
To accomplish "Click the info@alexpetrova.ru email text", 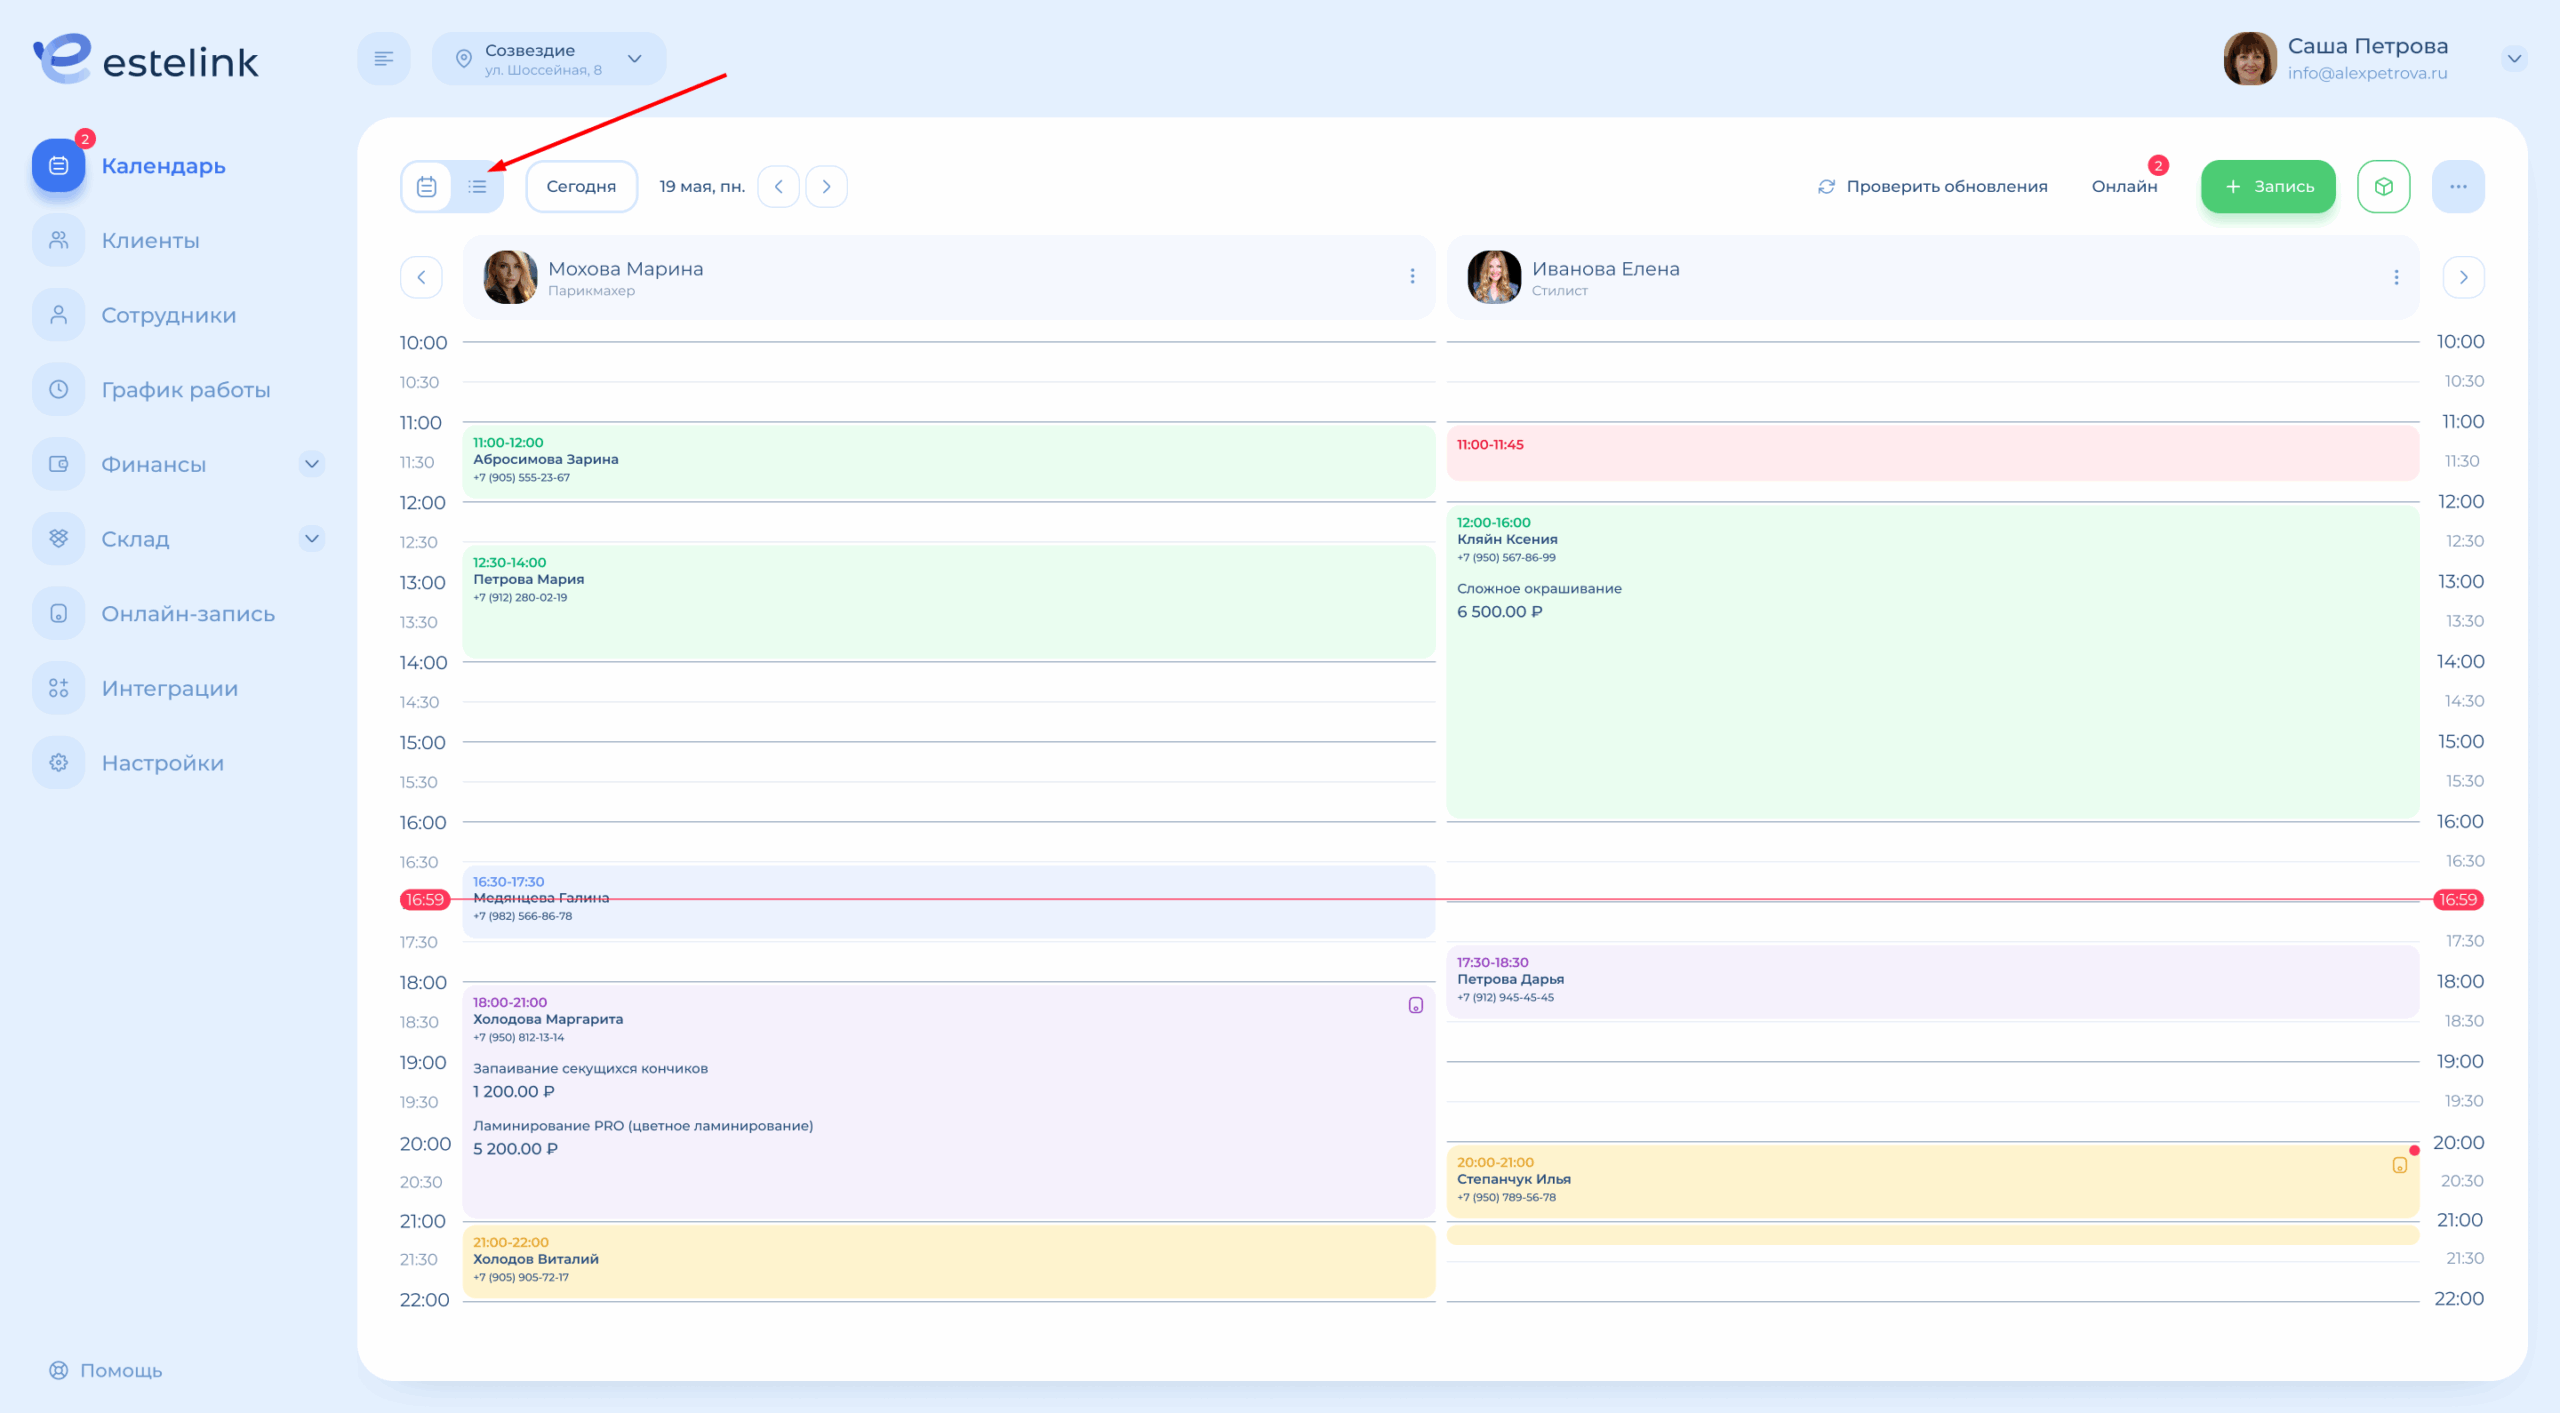I will 2367,73.
